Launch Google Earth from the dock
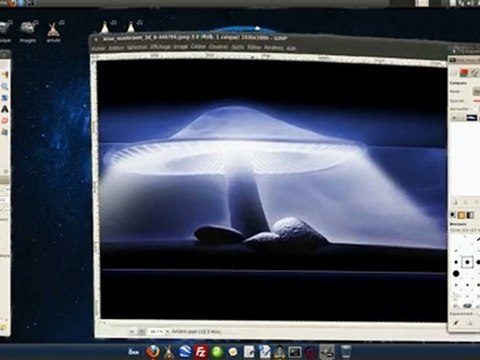480x360 pixels. pyautogui.click(x=185, y=351)
